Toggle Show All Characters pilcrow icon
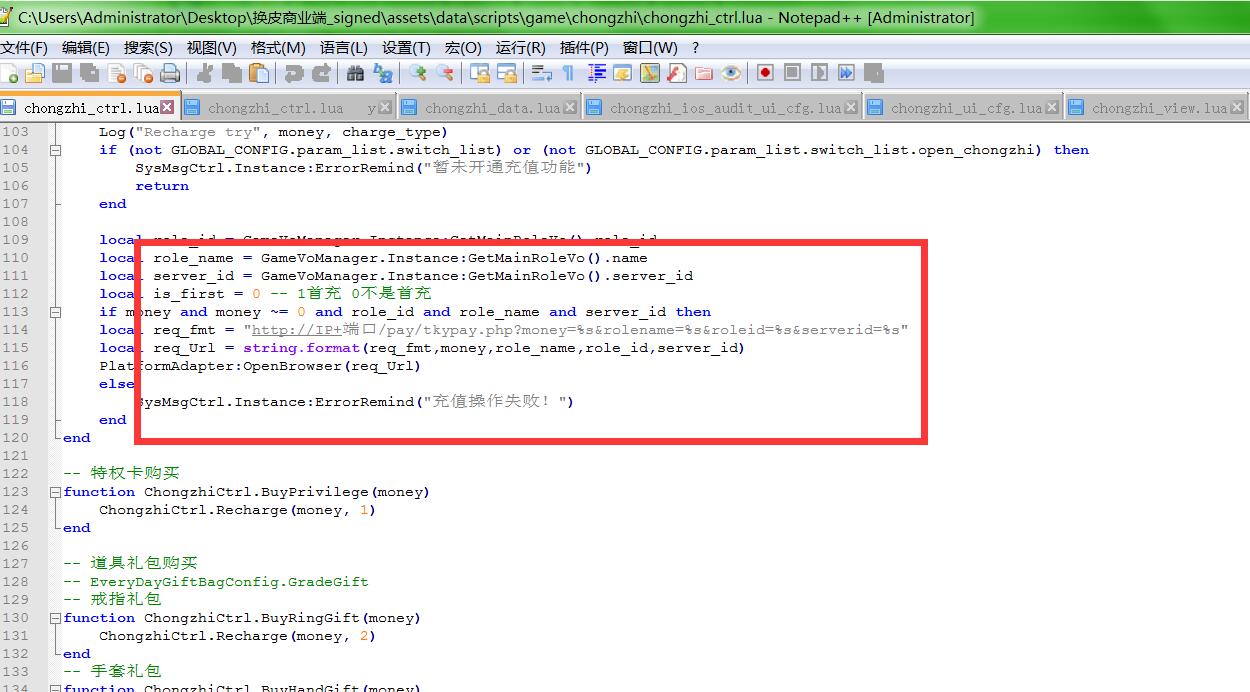Viewport: 1250px width, 692px height. [568, 73]
